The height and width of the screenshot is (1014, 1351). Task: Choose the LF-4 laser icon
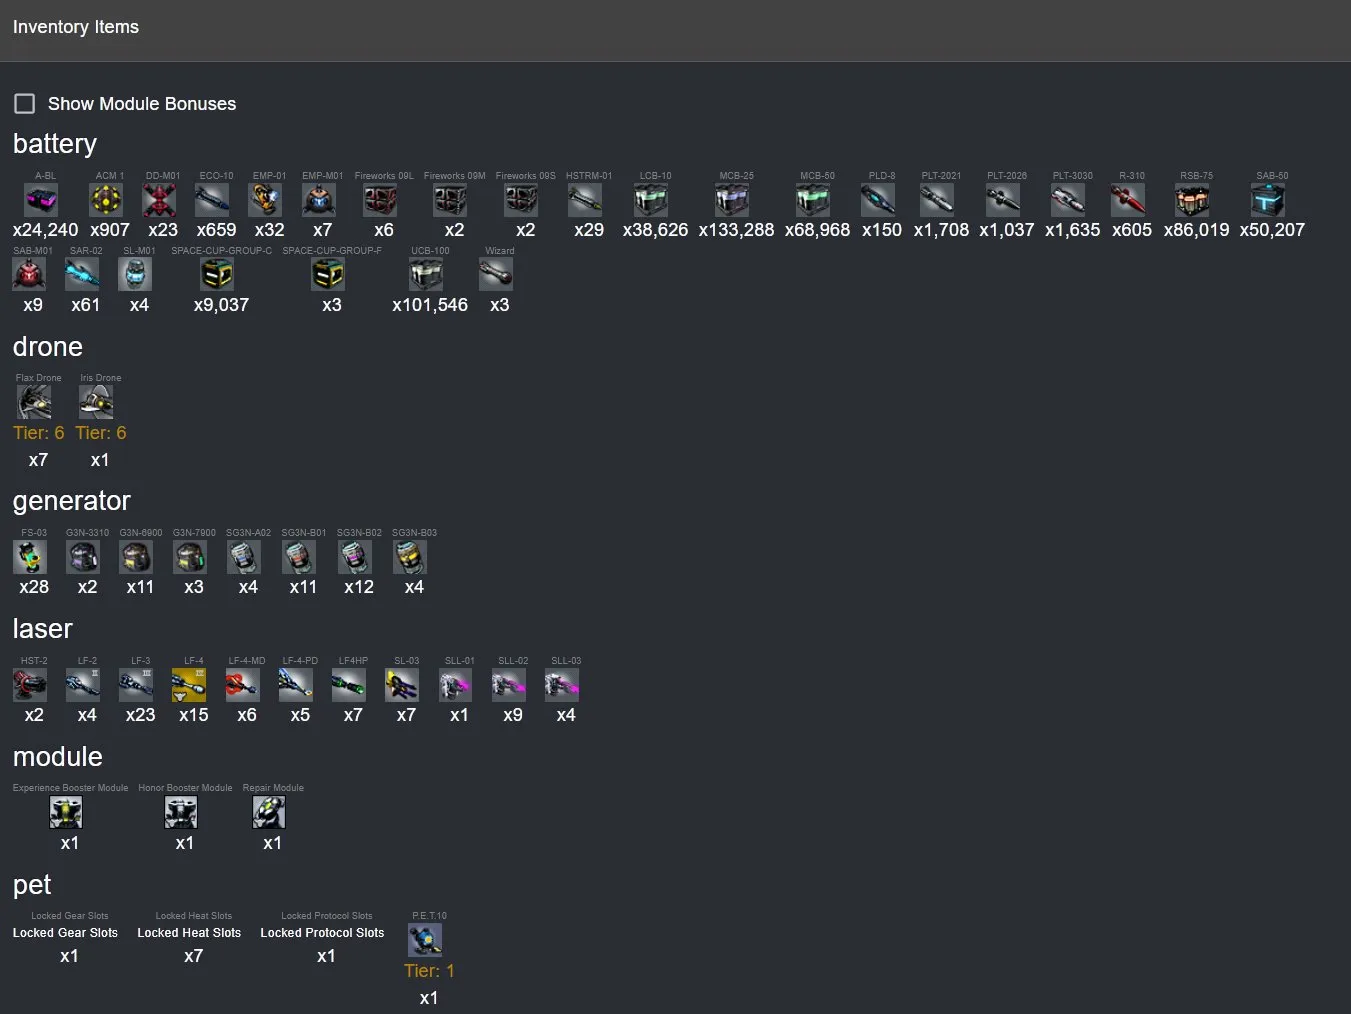tap(190, 685)
